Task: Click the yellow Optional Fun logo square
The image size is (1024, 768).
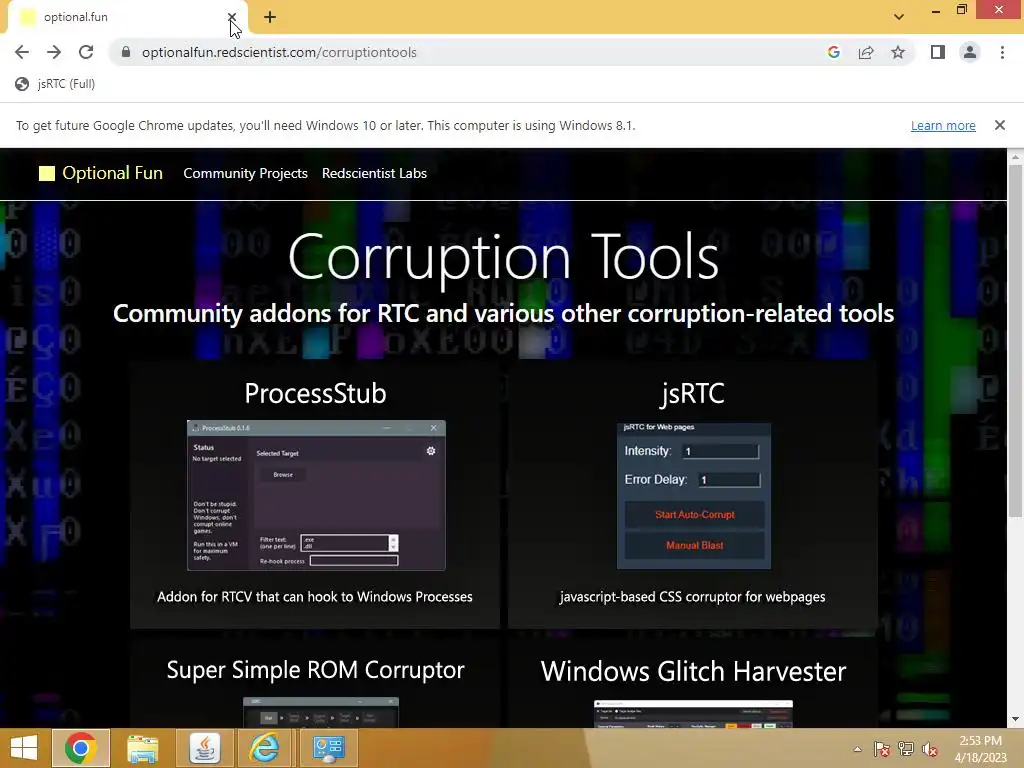Action: pyautogui.click(x=47, y=173)
